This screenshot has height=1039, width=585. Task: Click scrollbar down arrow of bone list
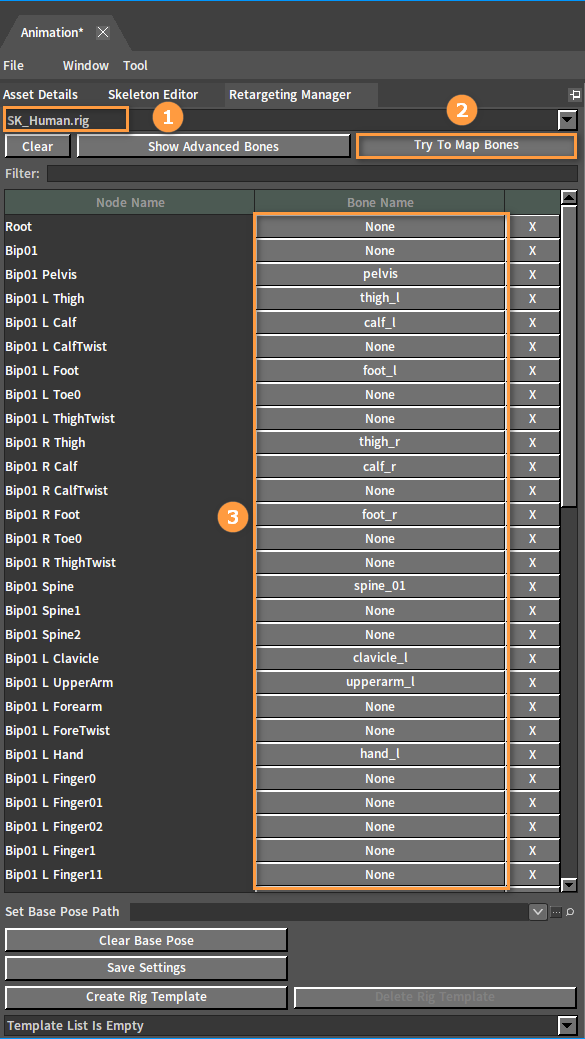pyautogui.click(x=568, y=885)
